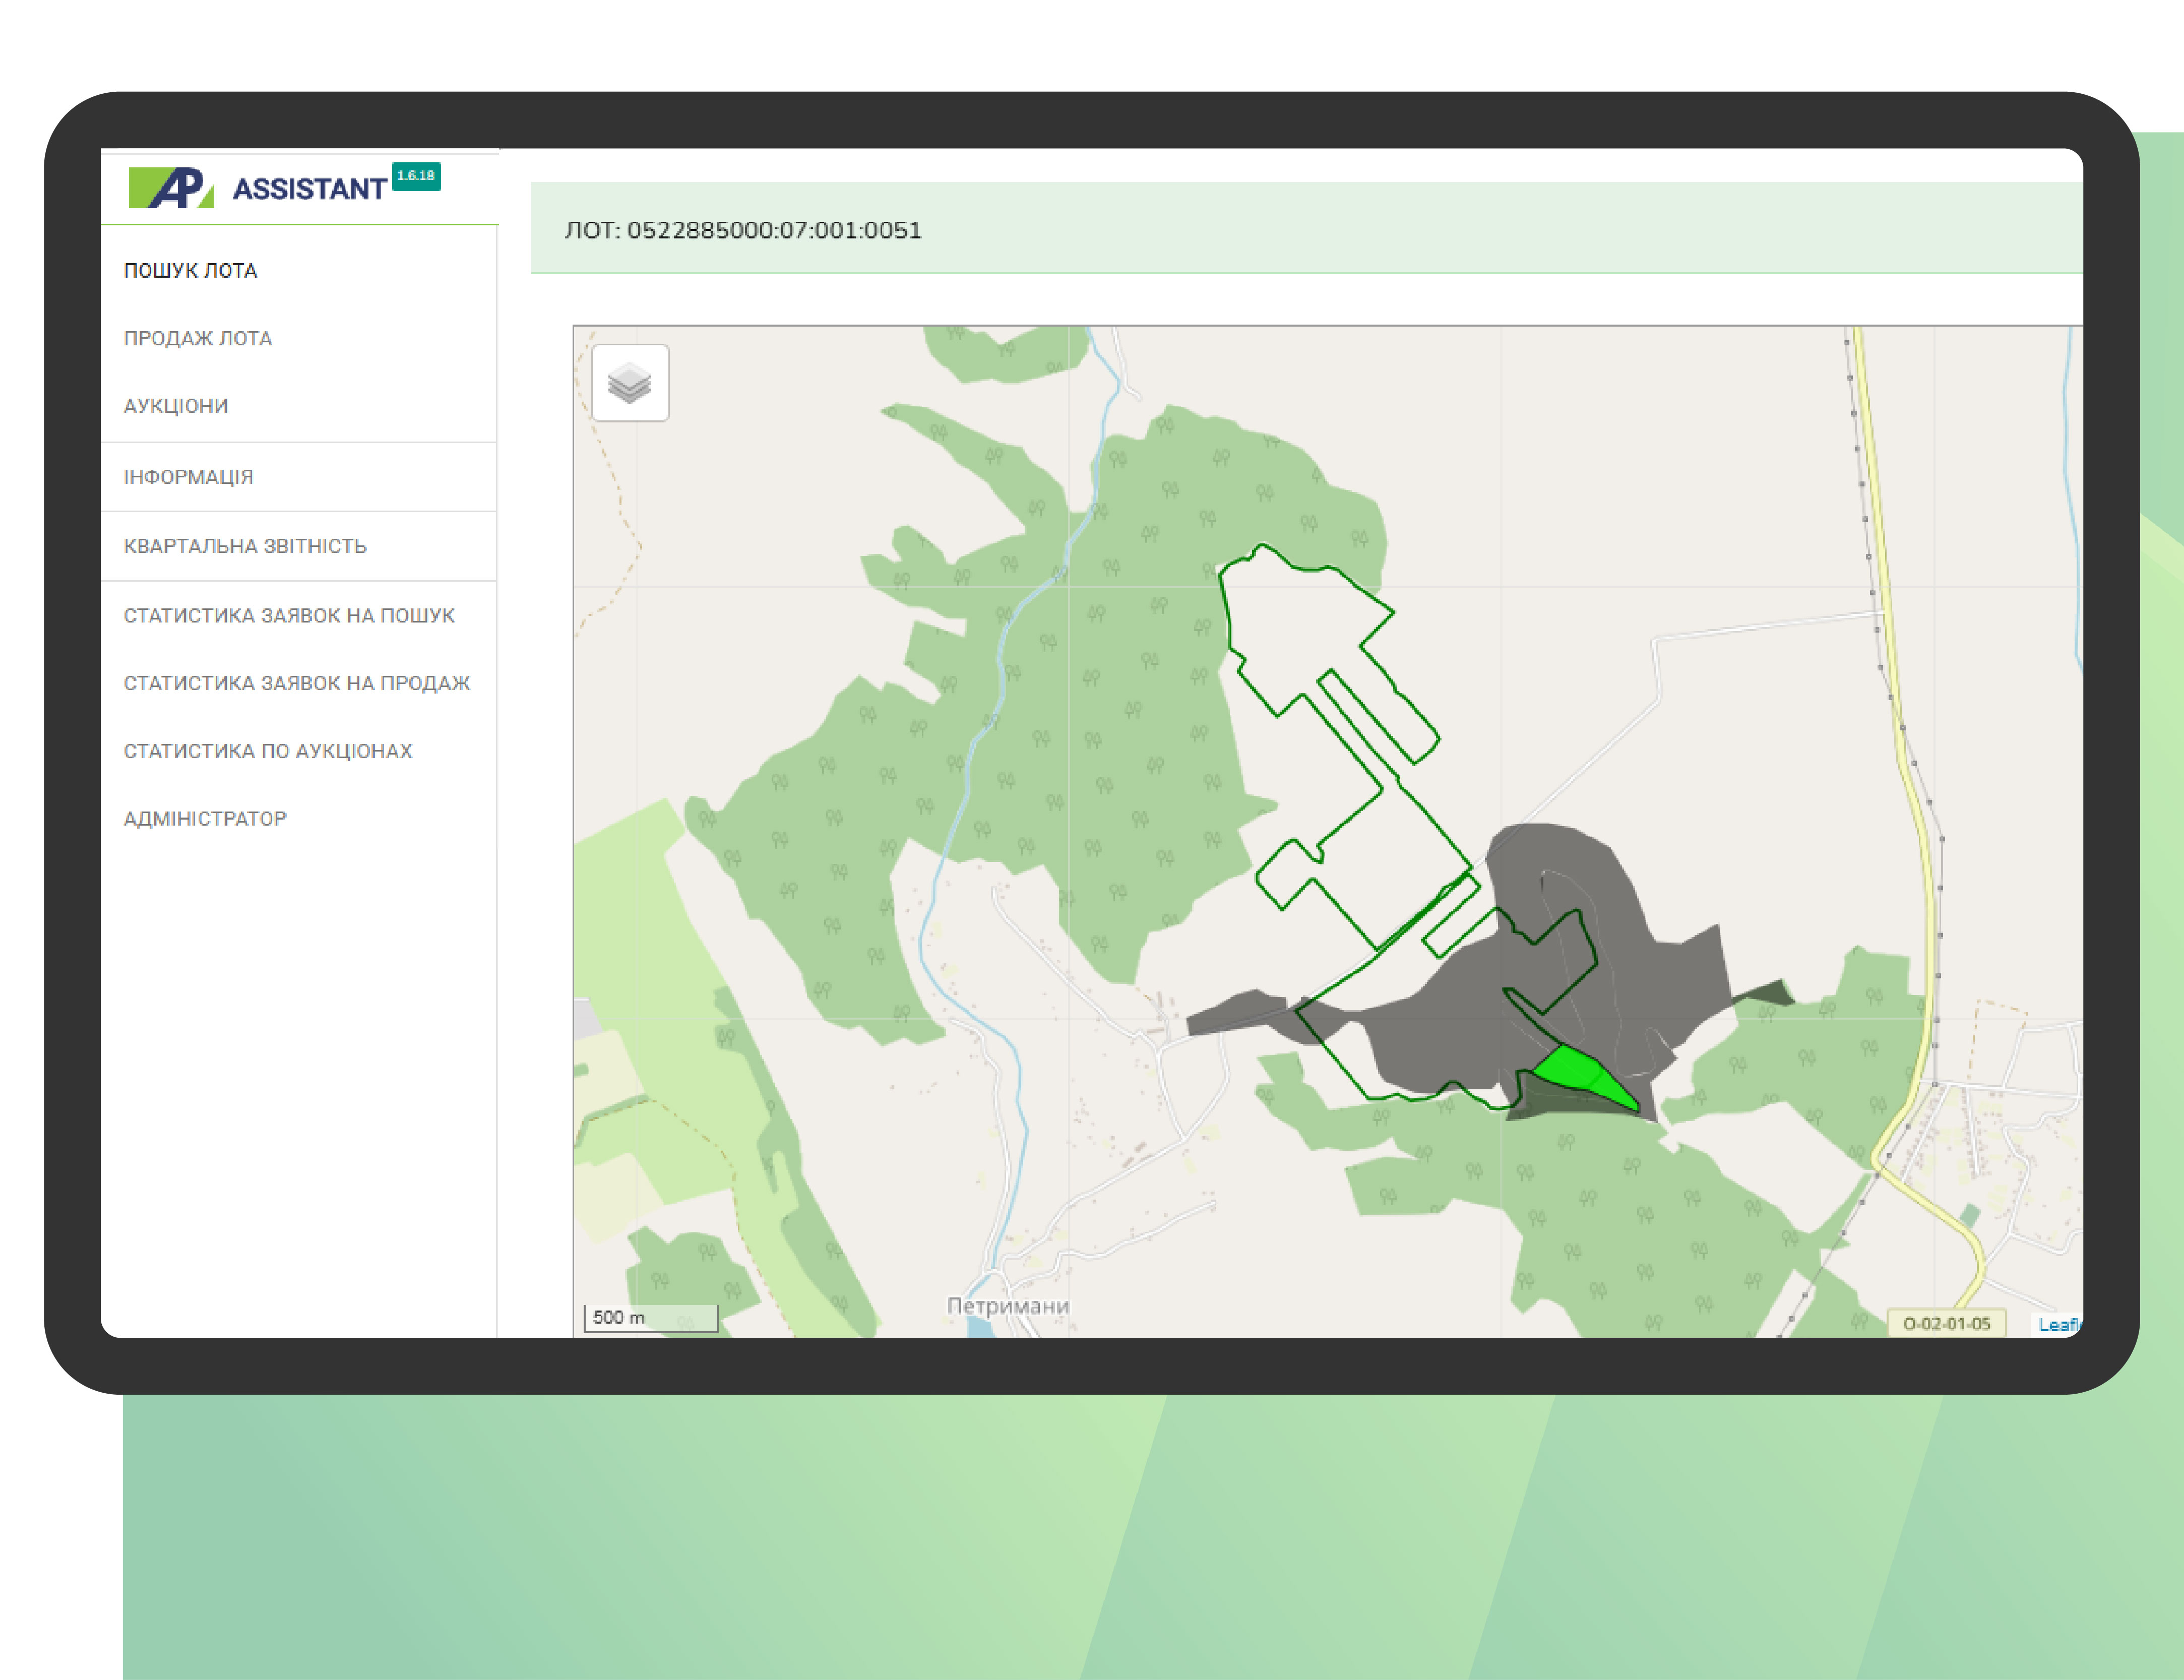Click inside the large green-outlined parcel
2184x1680 pixels.
click(x=1290, y=620)
